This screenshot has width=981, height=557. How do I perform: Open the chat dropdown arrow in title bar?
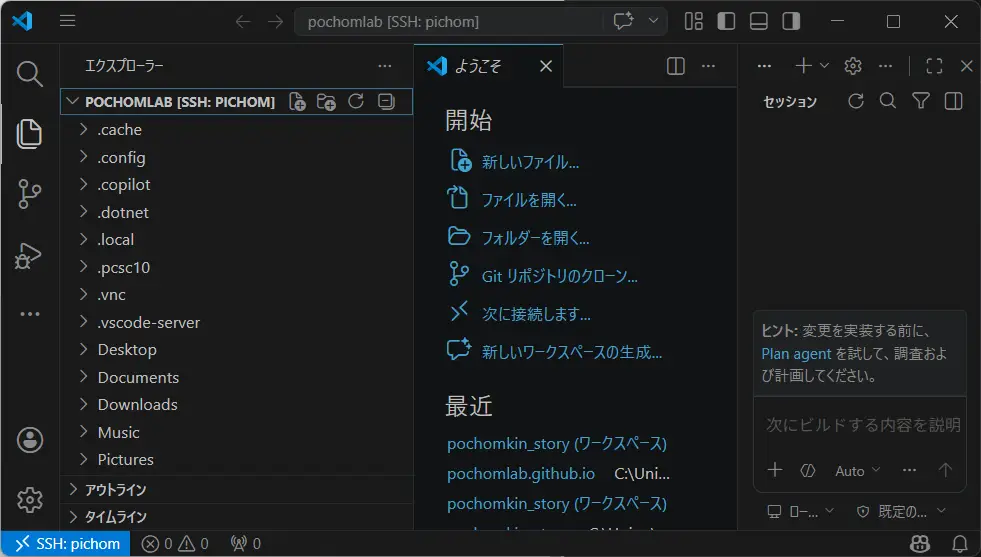653,21
